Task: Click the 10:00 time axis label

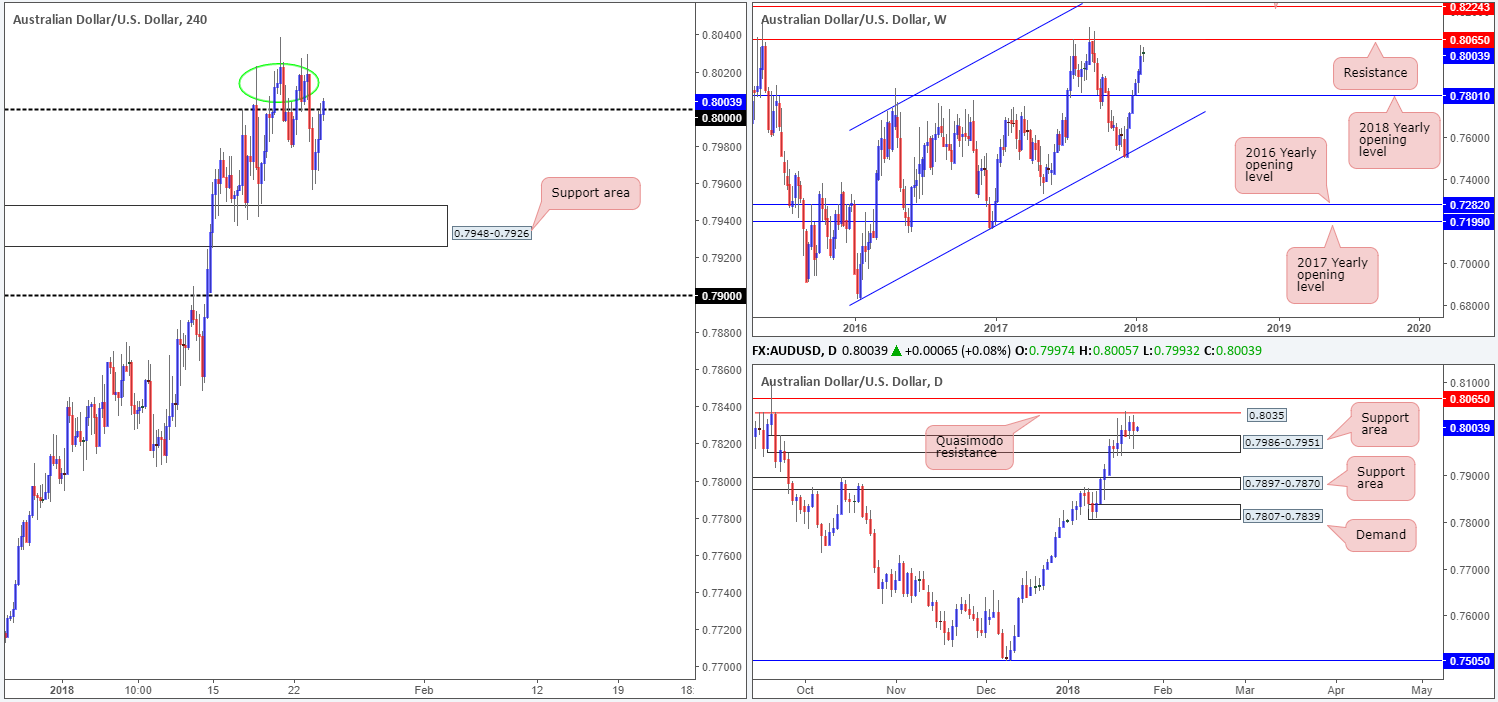Action: point(138,690)
